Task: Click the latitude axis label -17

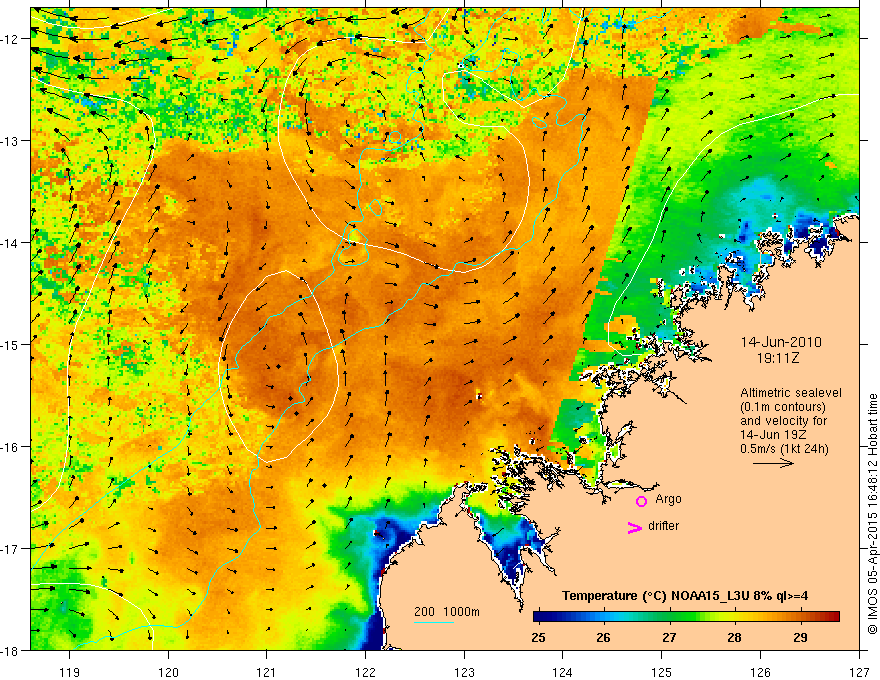Action: pos(10,548)
